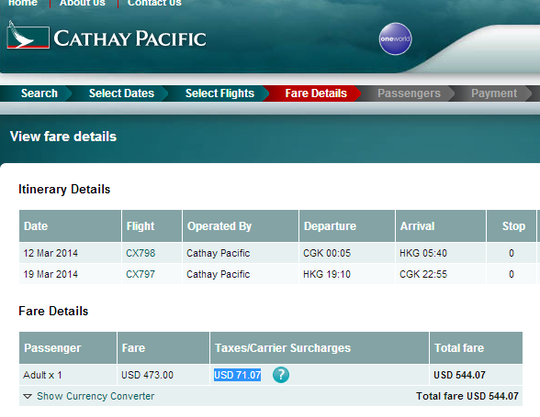Open the taxes help question mark icon
Viewport: 540px width, 417px height.
(281, 375)
